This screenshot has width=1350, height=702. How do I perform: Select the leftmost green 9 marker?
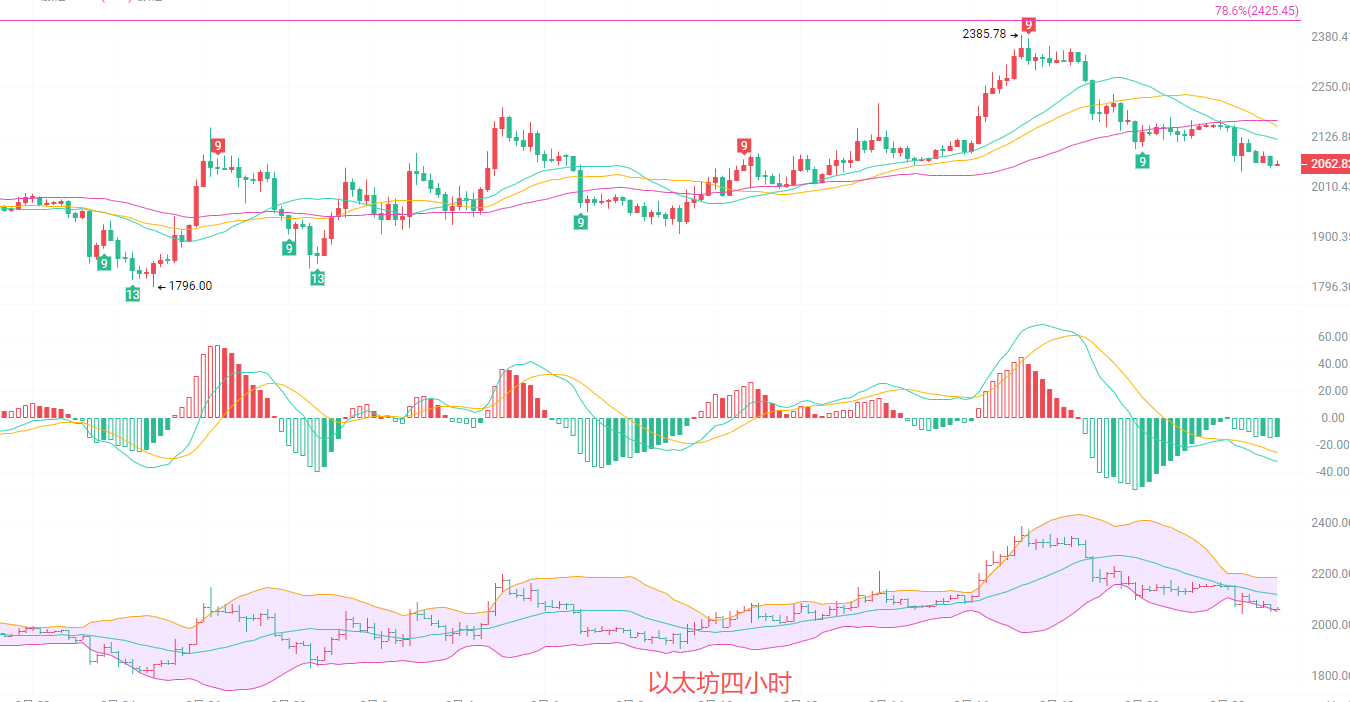(x=104, y=263)
